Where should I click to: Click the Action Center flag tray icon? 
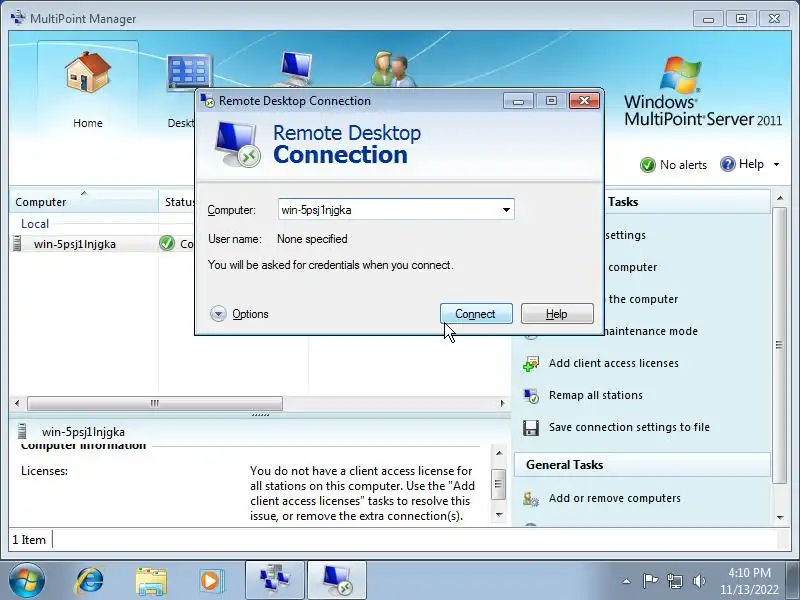650,581
